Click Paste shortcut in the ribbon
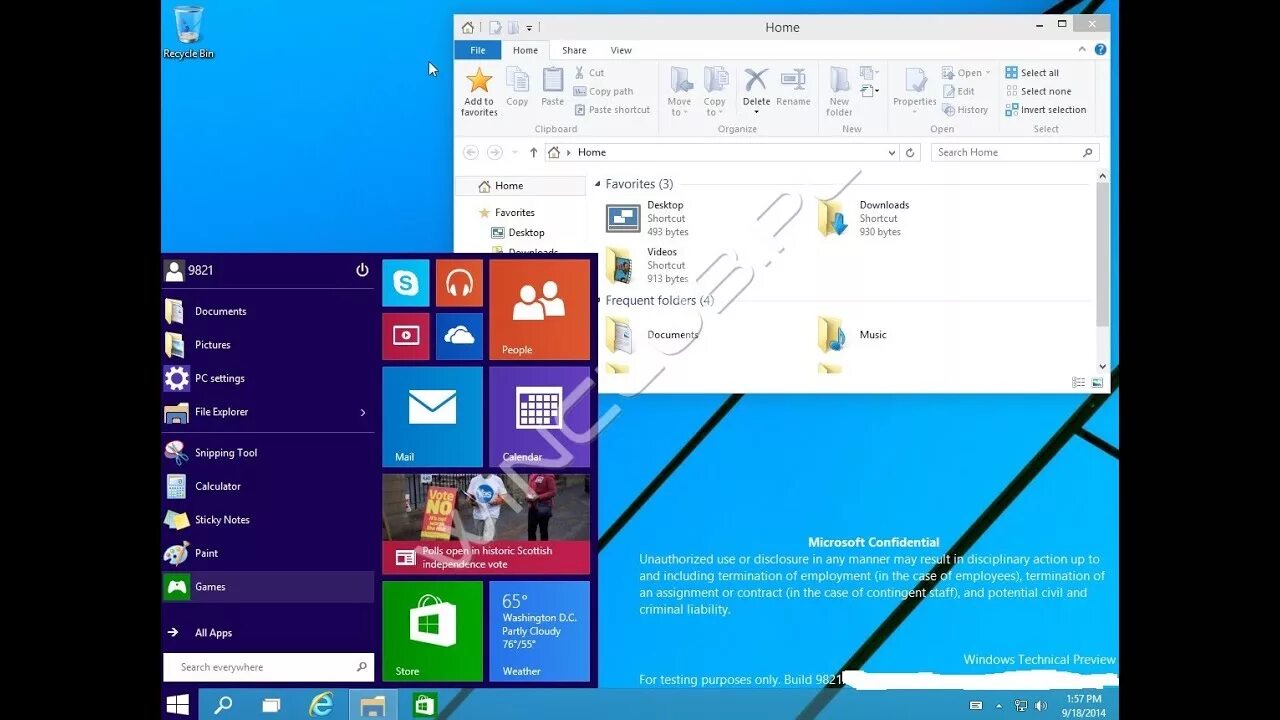1280x720 pixels. [612, 110]
